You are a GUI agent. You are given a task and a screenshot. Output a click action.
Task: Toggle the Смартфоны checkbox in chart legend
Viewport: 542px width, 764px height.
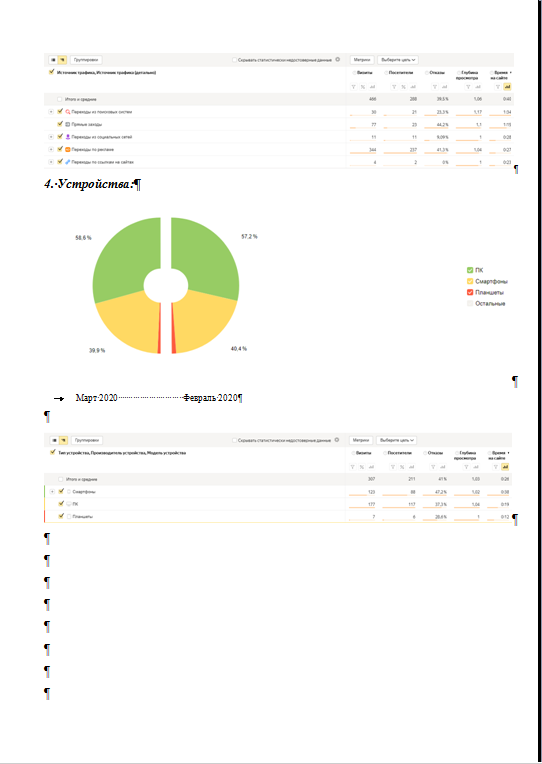tap(470, 281)
